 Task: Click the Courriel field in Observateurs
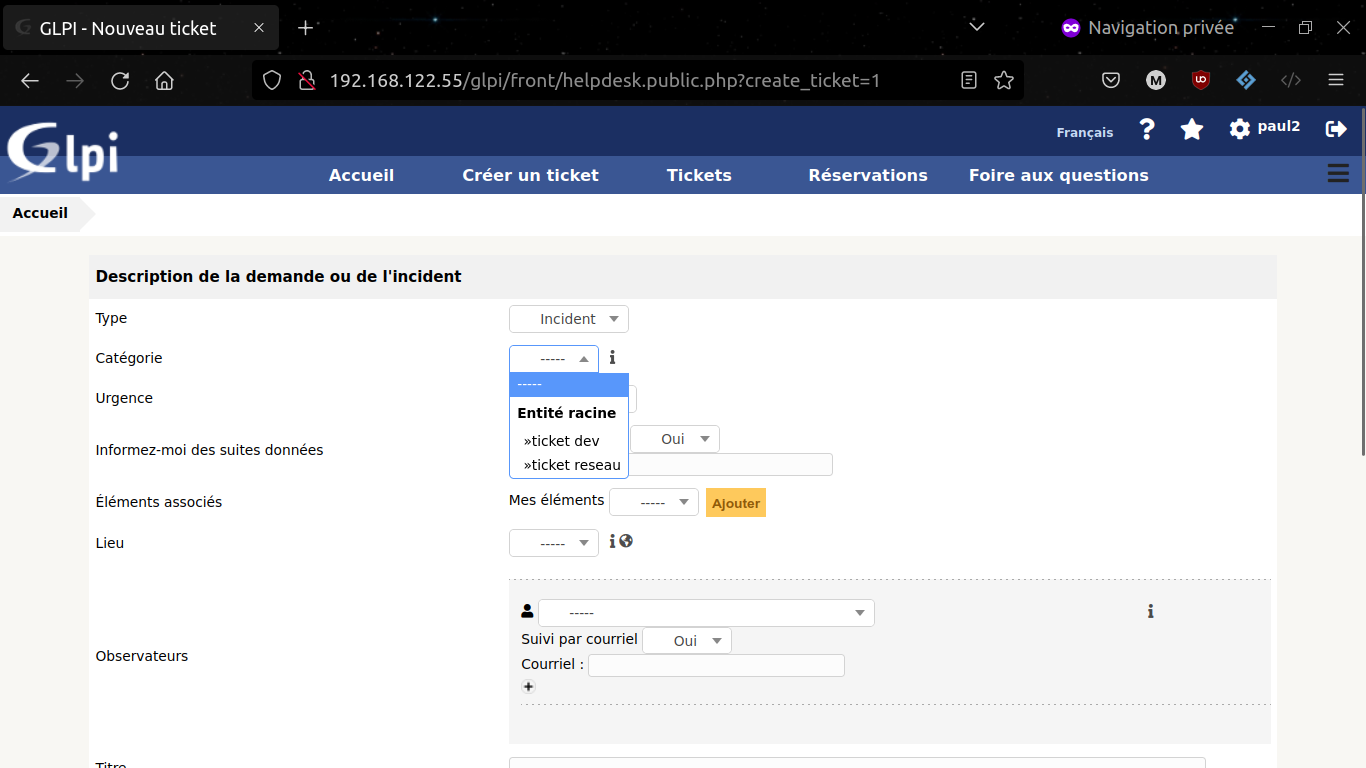pyautogui.click(x=716, y=665)
